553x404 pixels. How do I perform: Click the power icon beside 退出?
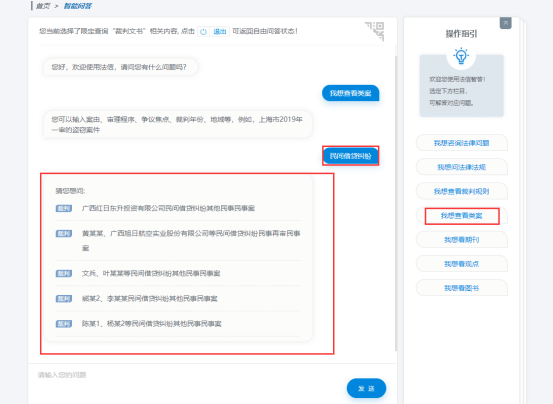pos(203,32)
